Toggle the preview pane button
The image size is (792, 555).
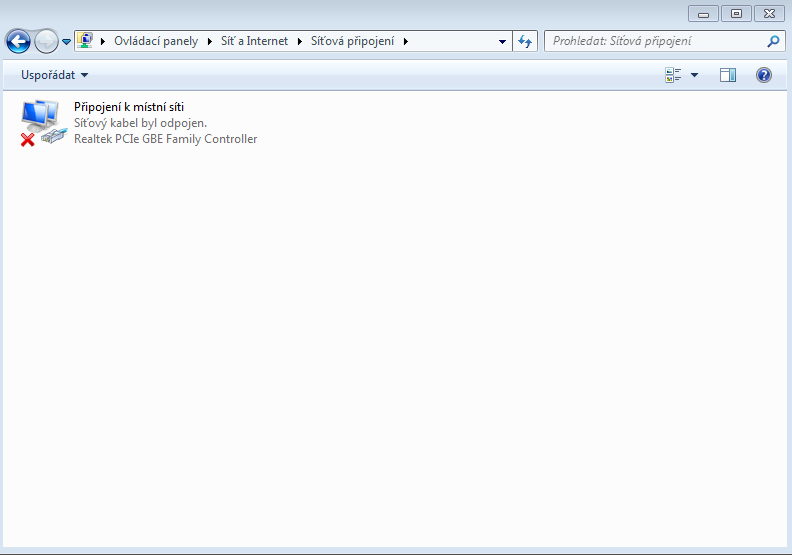[728, 75]
